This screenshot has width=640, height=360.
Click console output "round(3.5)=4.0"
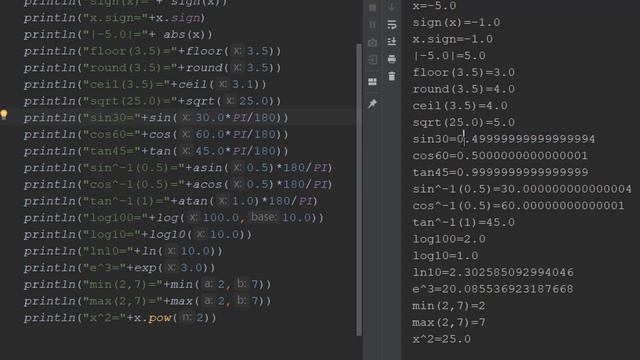point(464,89)
